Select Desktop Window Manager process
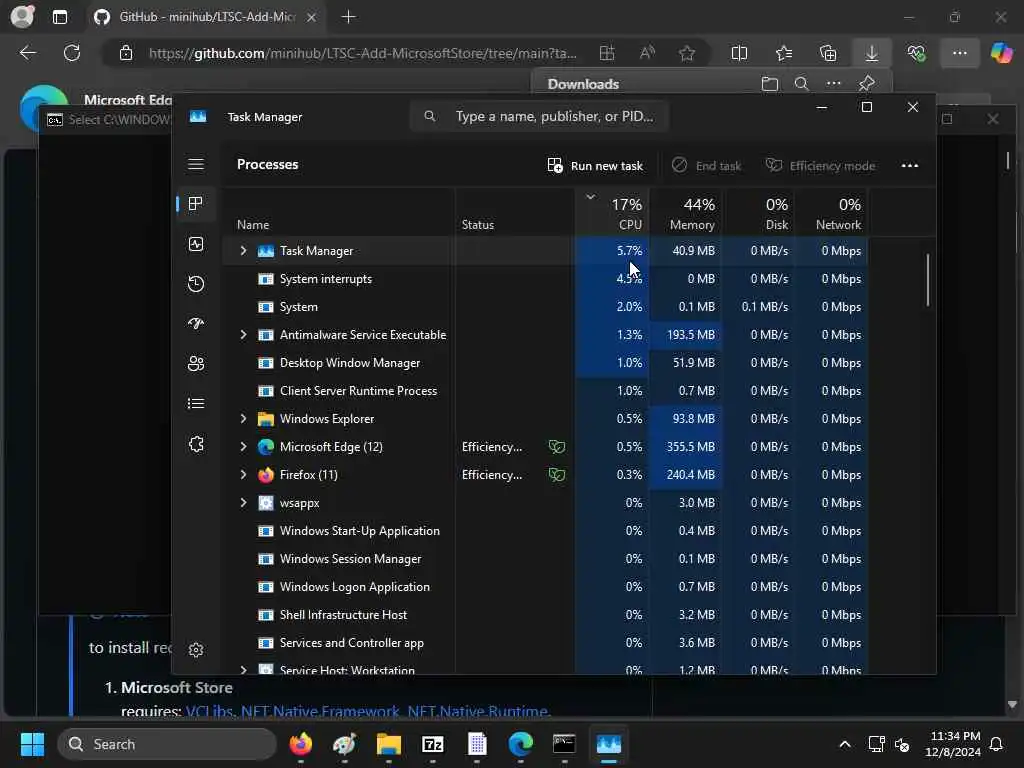 (x=545, y=363)
